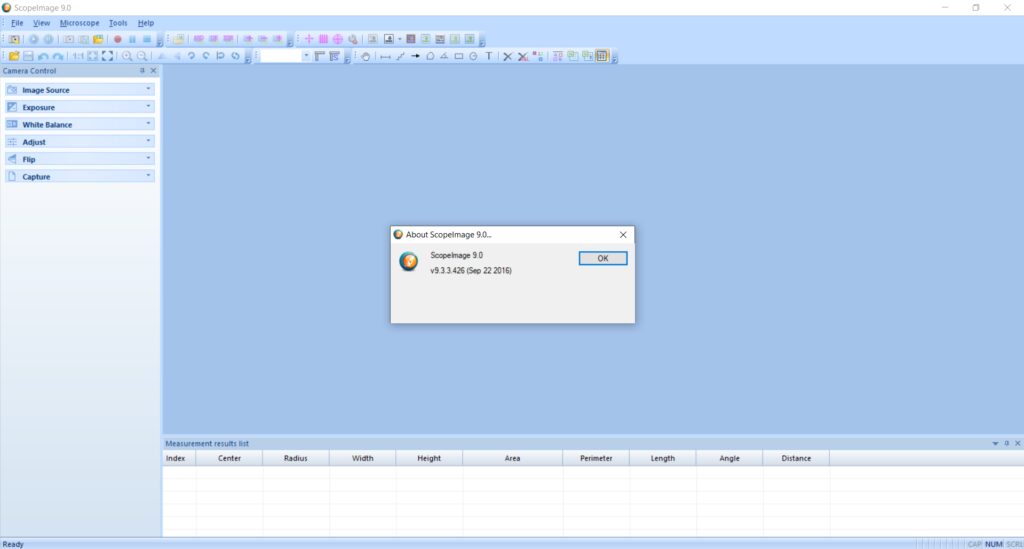Click the save disk icon
This screenshot has width=1024, height=549.
pyautogui.click(x=28, y=56)
